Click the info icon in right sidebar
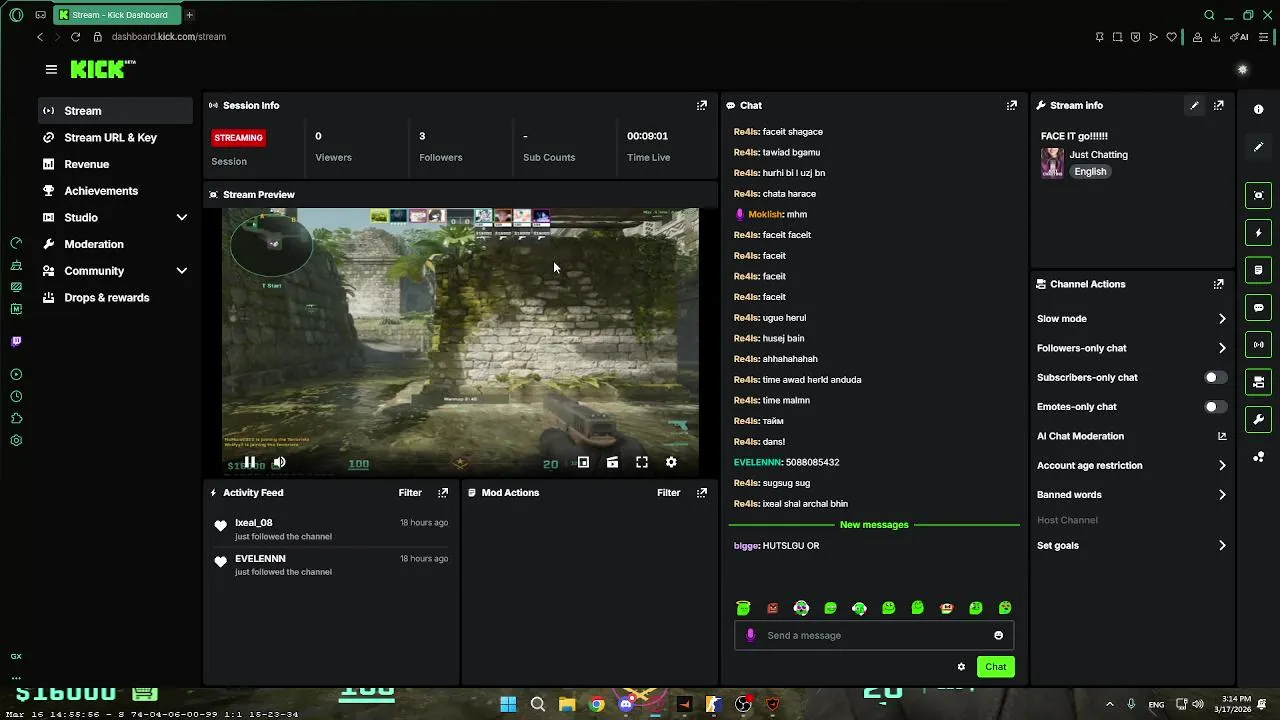1280x720 pixels. coord(1258,109)
